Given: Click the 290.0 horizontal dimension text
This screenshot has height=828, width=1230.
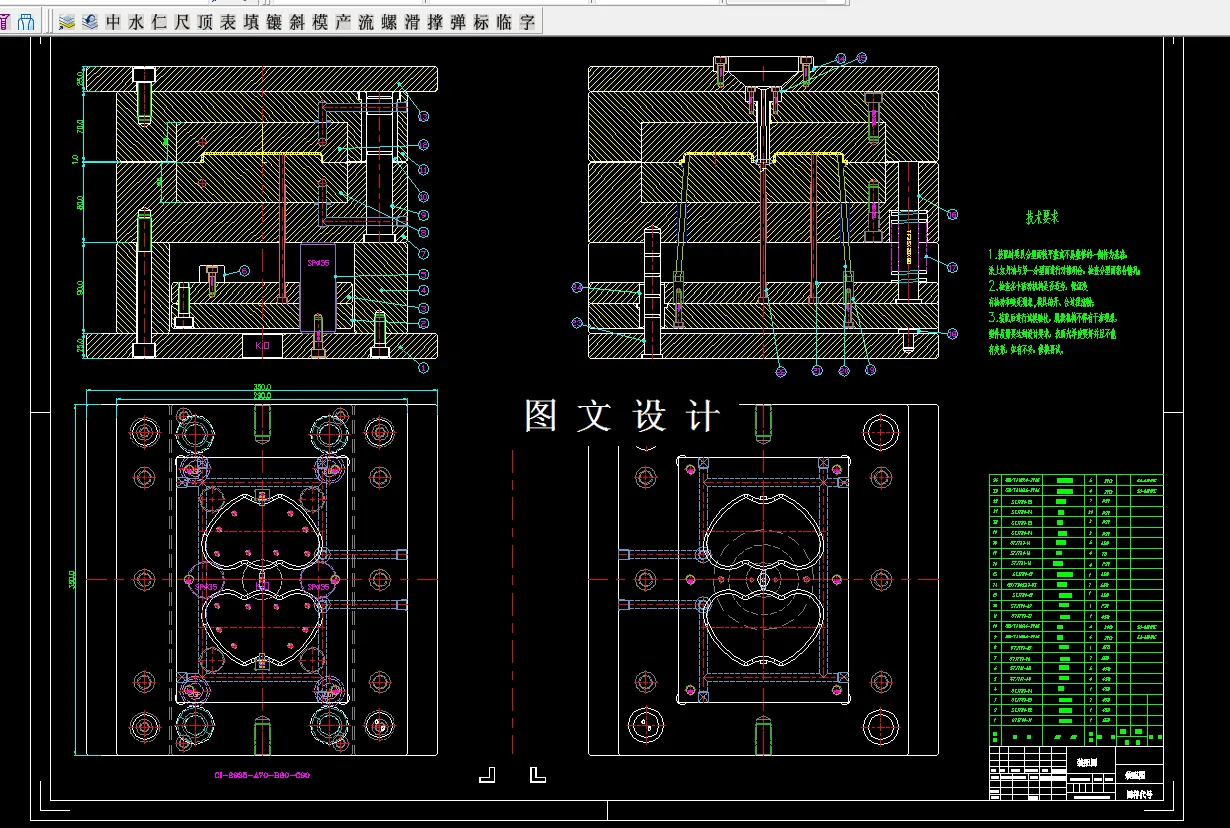Looking at the screenshot, I should (261, 397).
